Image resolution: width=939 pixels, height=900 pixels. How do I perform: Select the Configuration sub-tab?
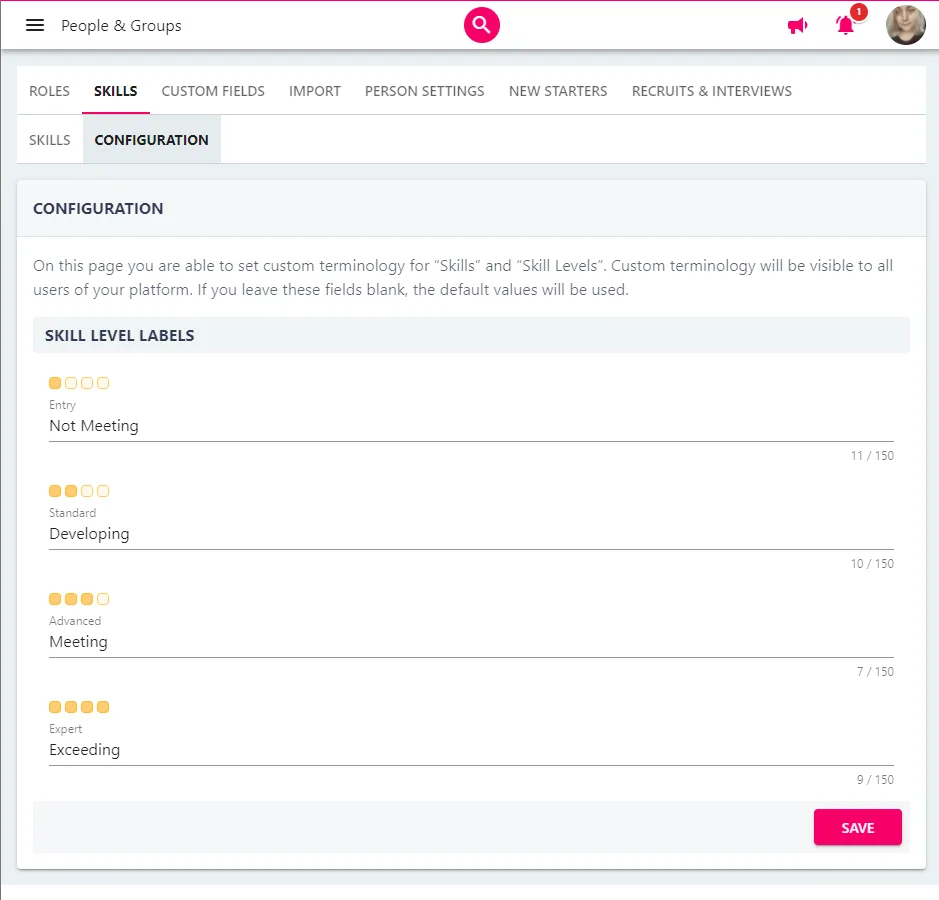pos(152,140)
